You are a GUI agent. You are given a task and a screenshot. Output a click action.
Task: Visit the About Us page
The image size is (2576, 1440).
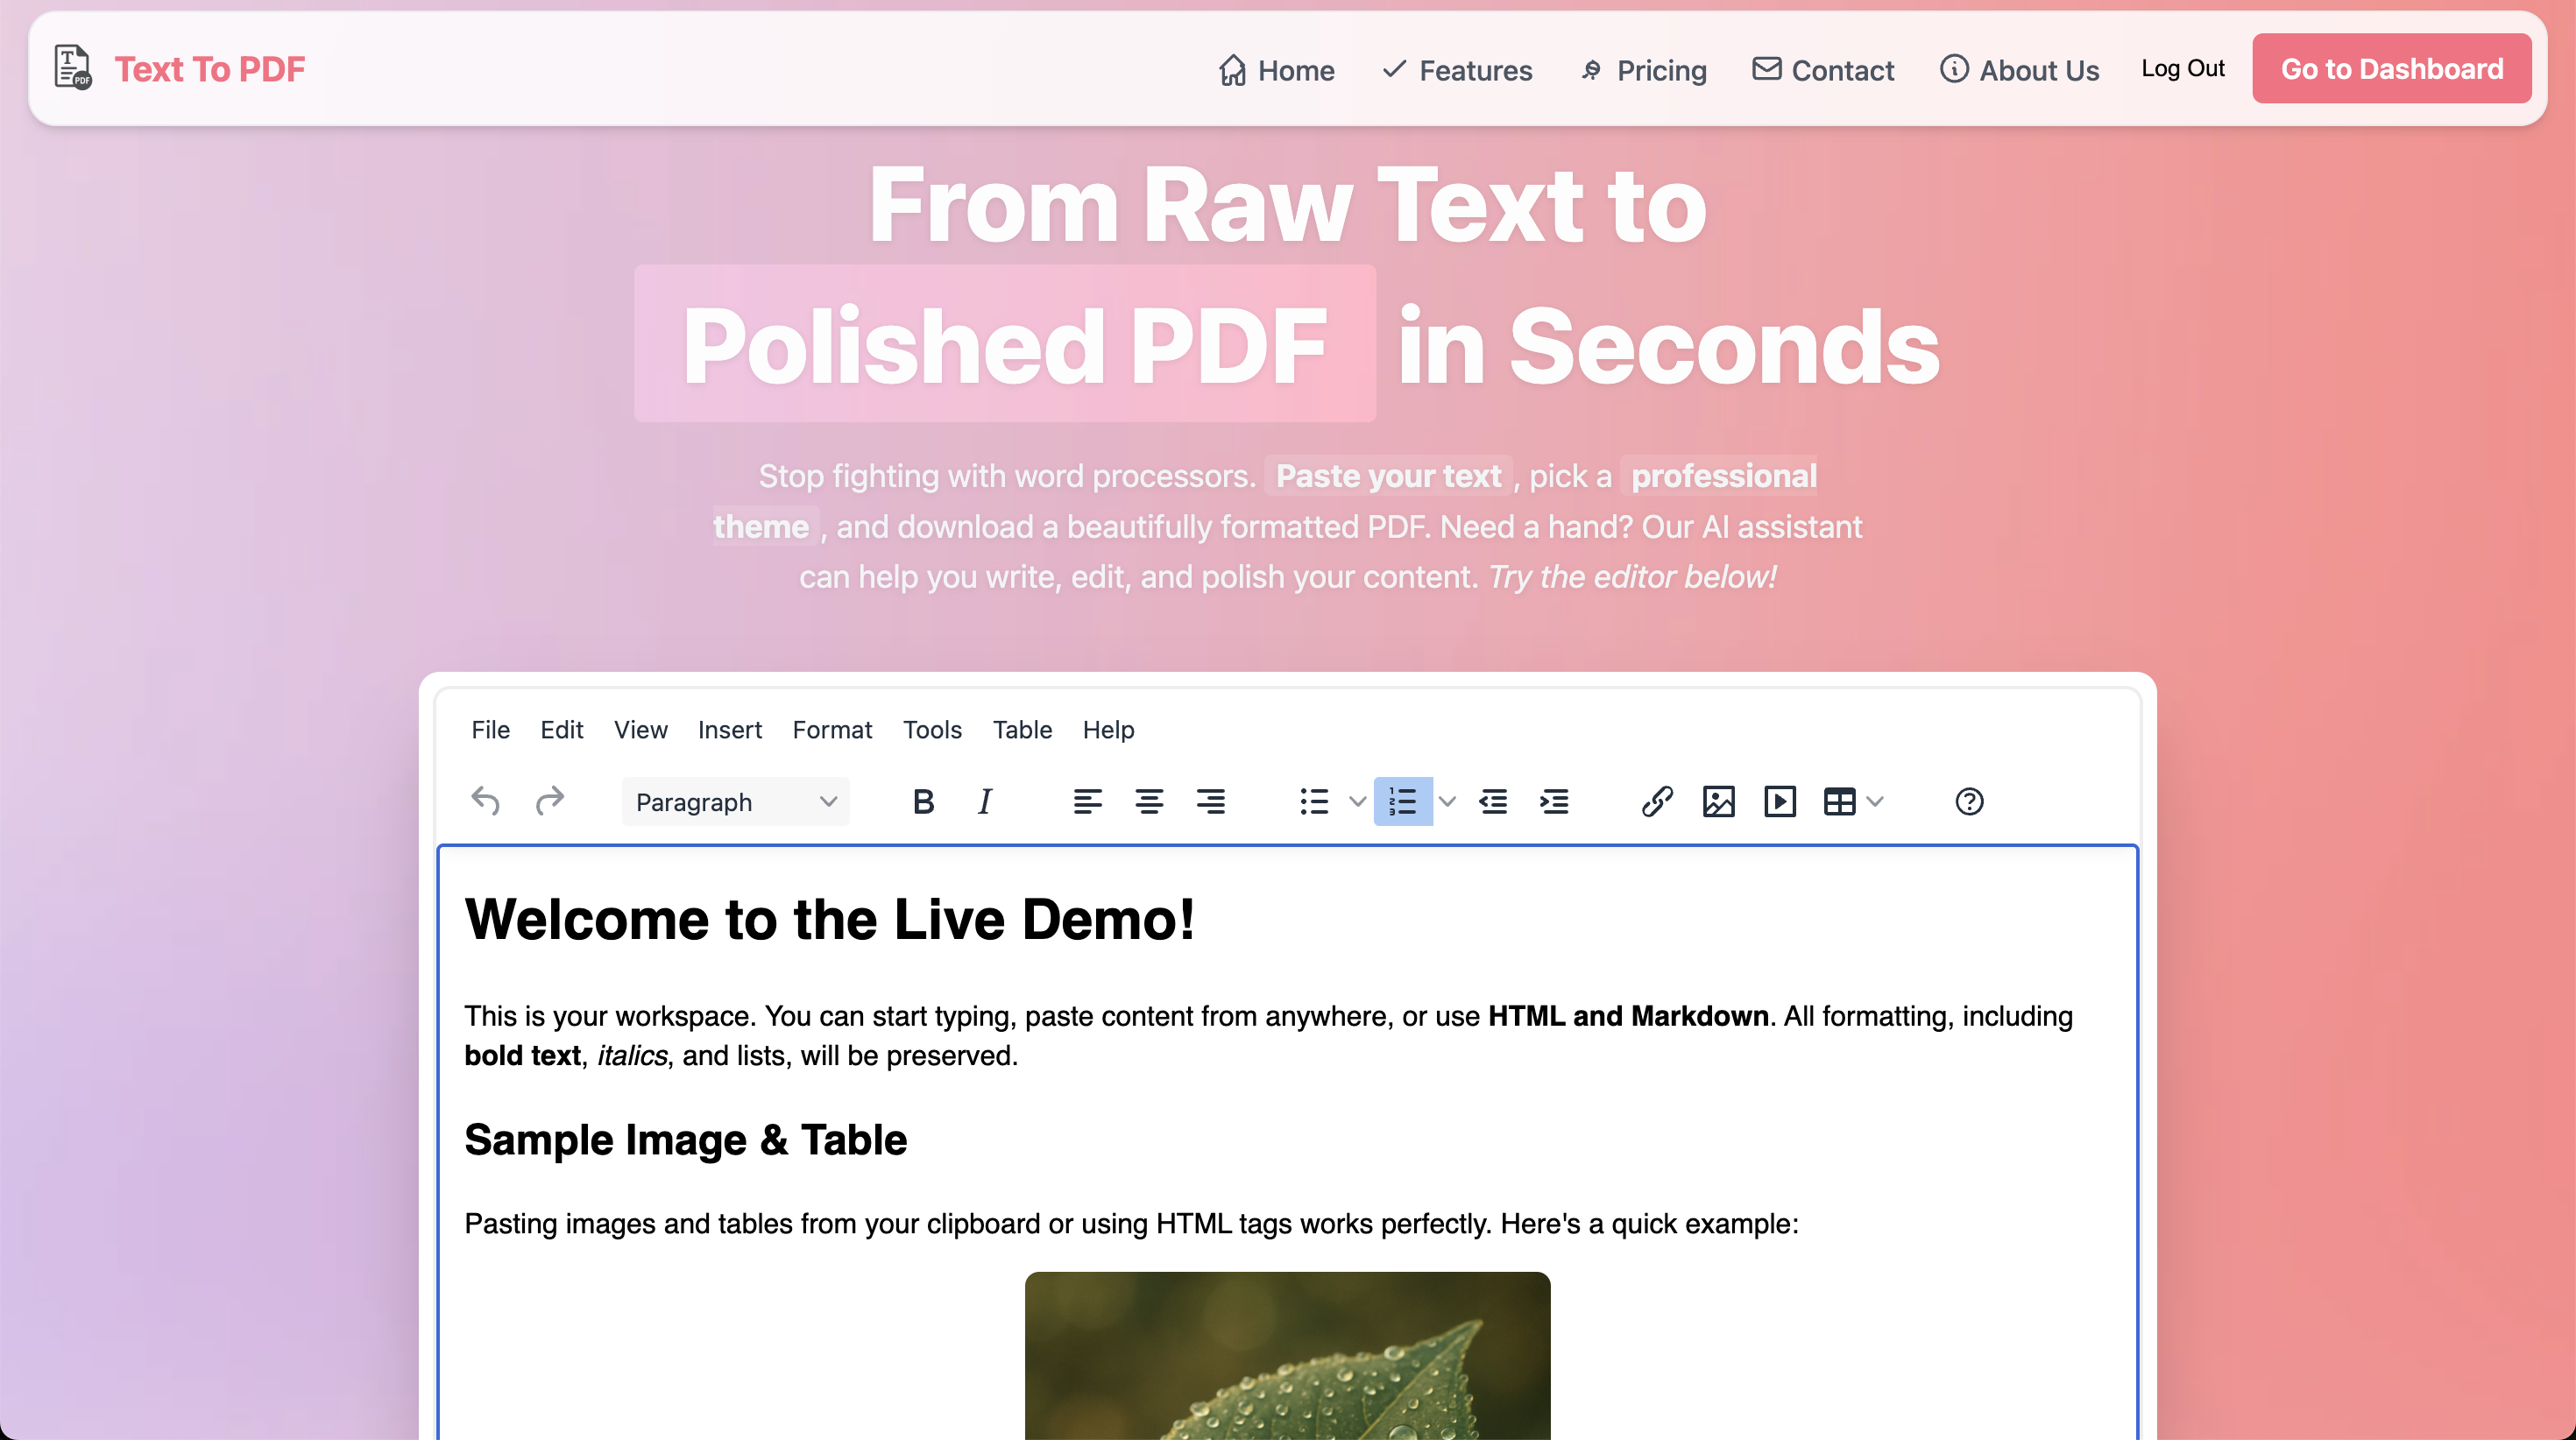(x=2019, y=70)
